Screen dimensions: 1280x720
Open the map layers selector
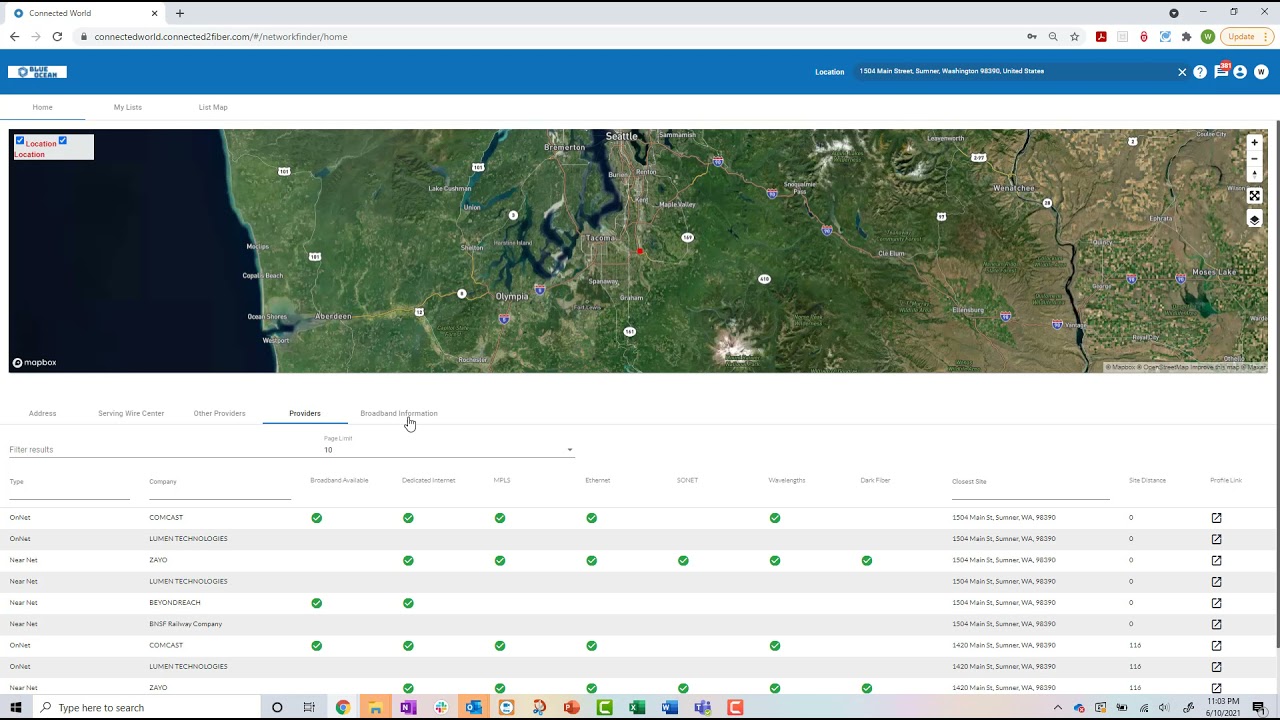tap(1254, 220)
